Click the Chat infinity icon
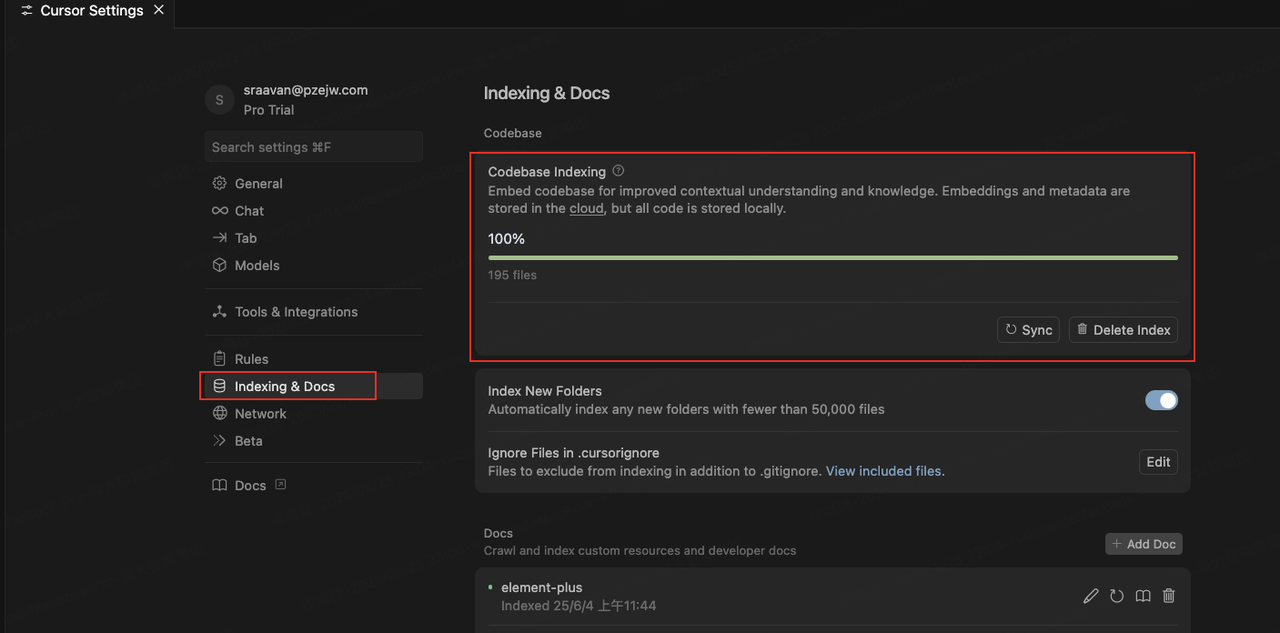 (219, 211)
